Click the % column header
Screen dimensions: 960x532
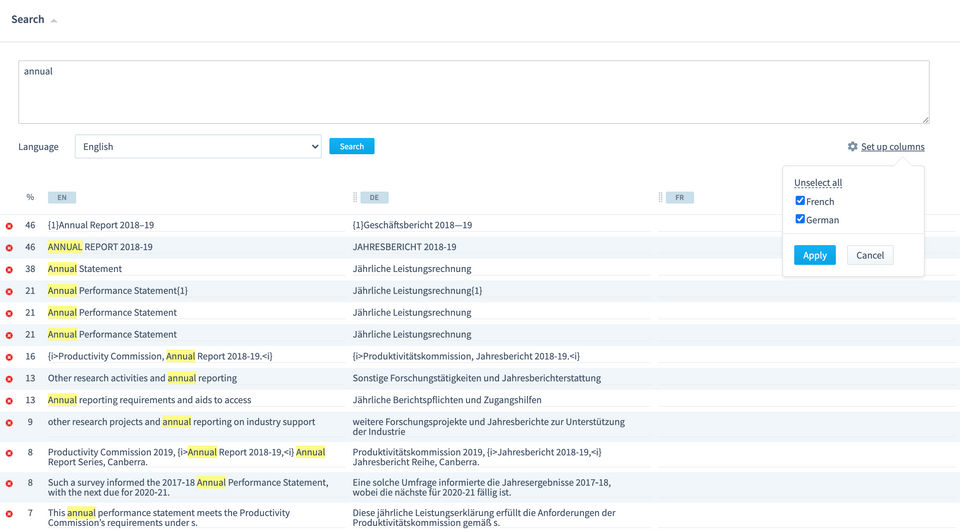click(x=30, y=197)
